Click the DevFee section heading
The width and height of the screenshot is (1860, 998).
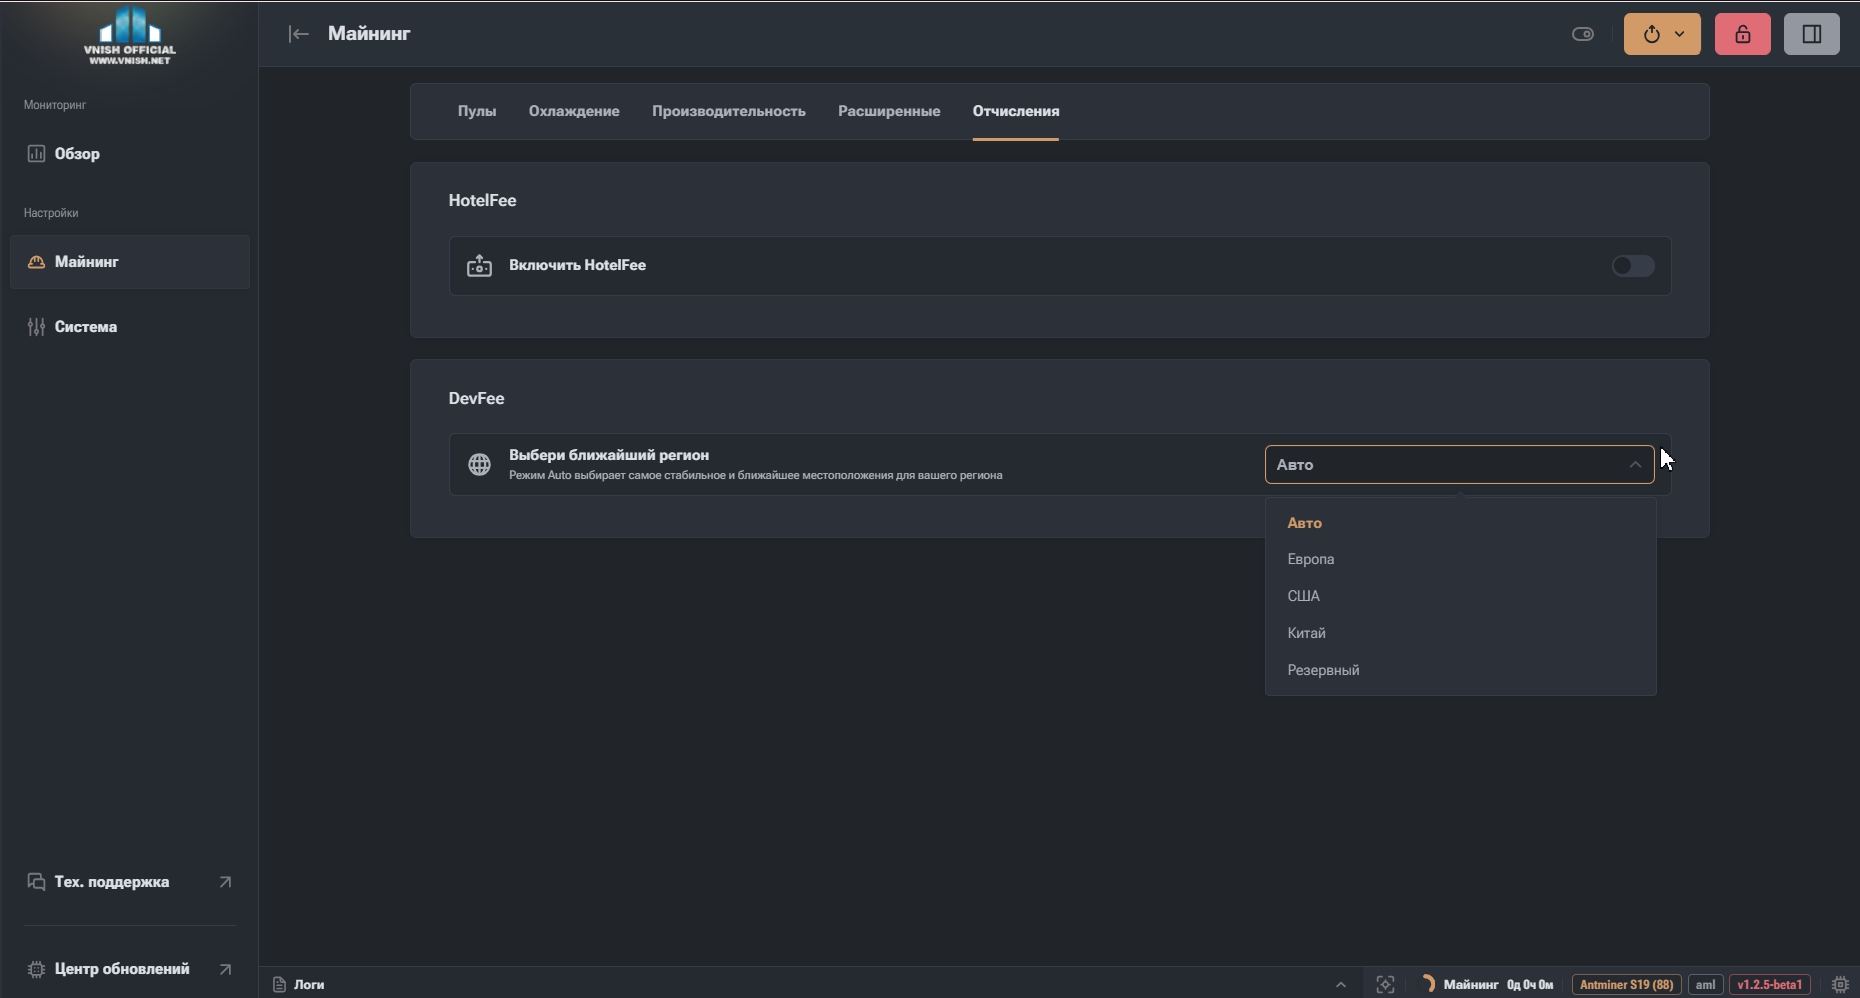[476, 398]
